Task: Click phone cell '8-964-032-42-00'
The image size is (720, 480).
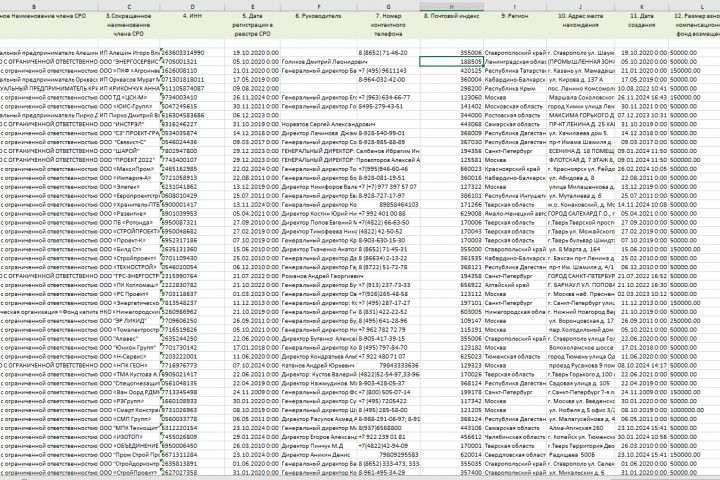Action: pyautogui.click(x=388, y=79)
